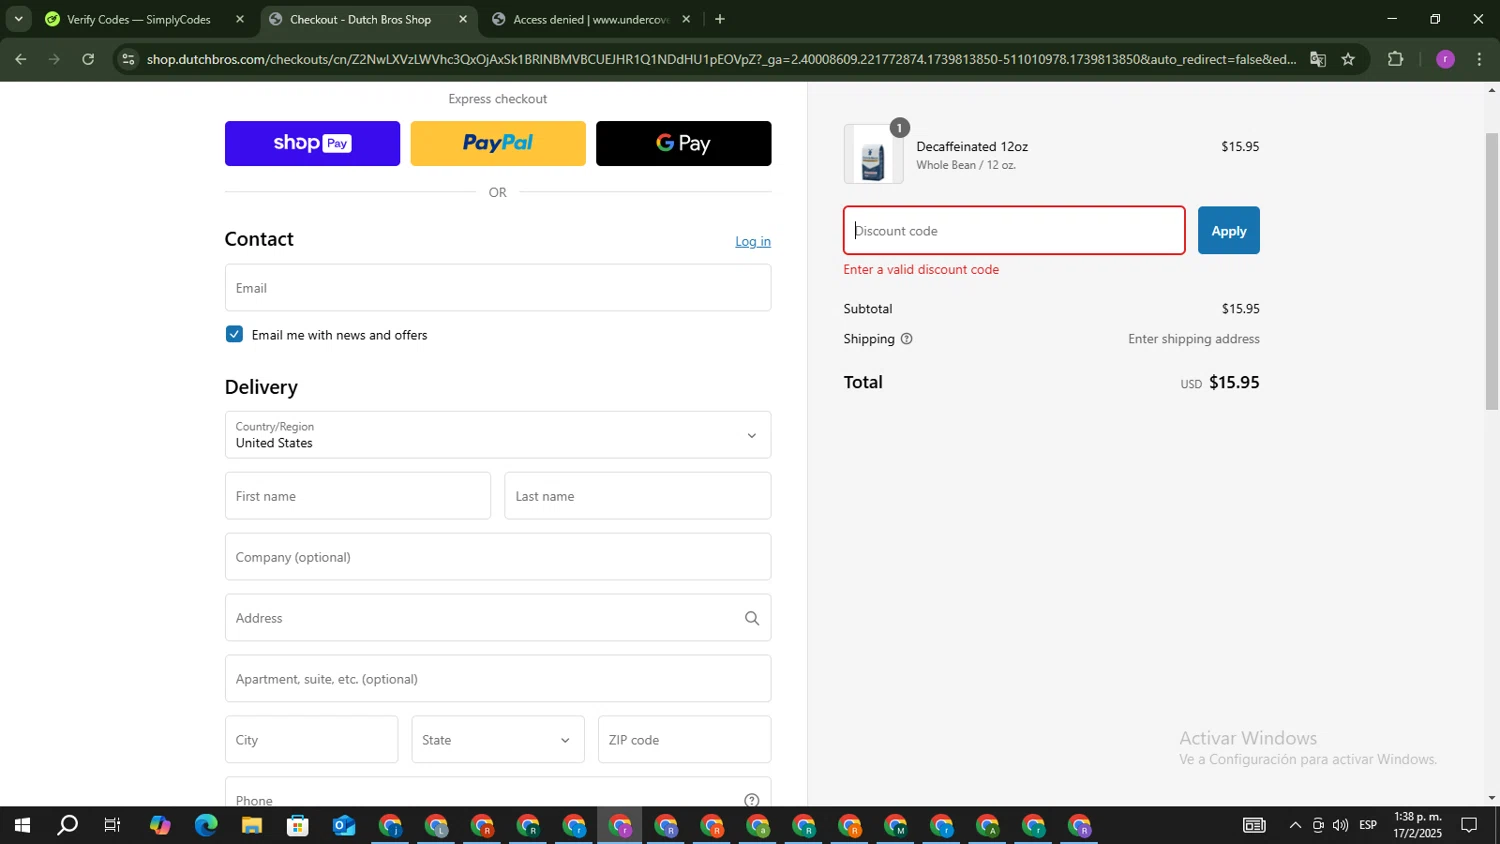
Task: Uncheck Email me with news and offers
Action: tap(234, 334)
